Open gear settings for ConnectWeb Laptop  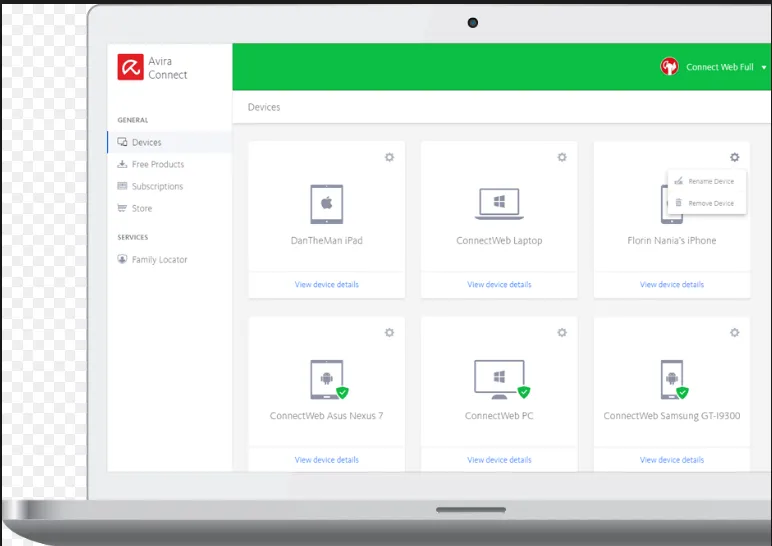click(562, 157)
